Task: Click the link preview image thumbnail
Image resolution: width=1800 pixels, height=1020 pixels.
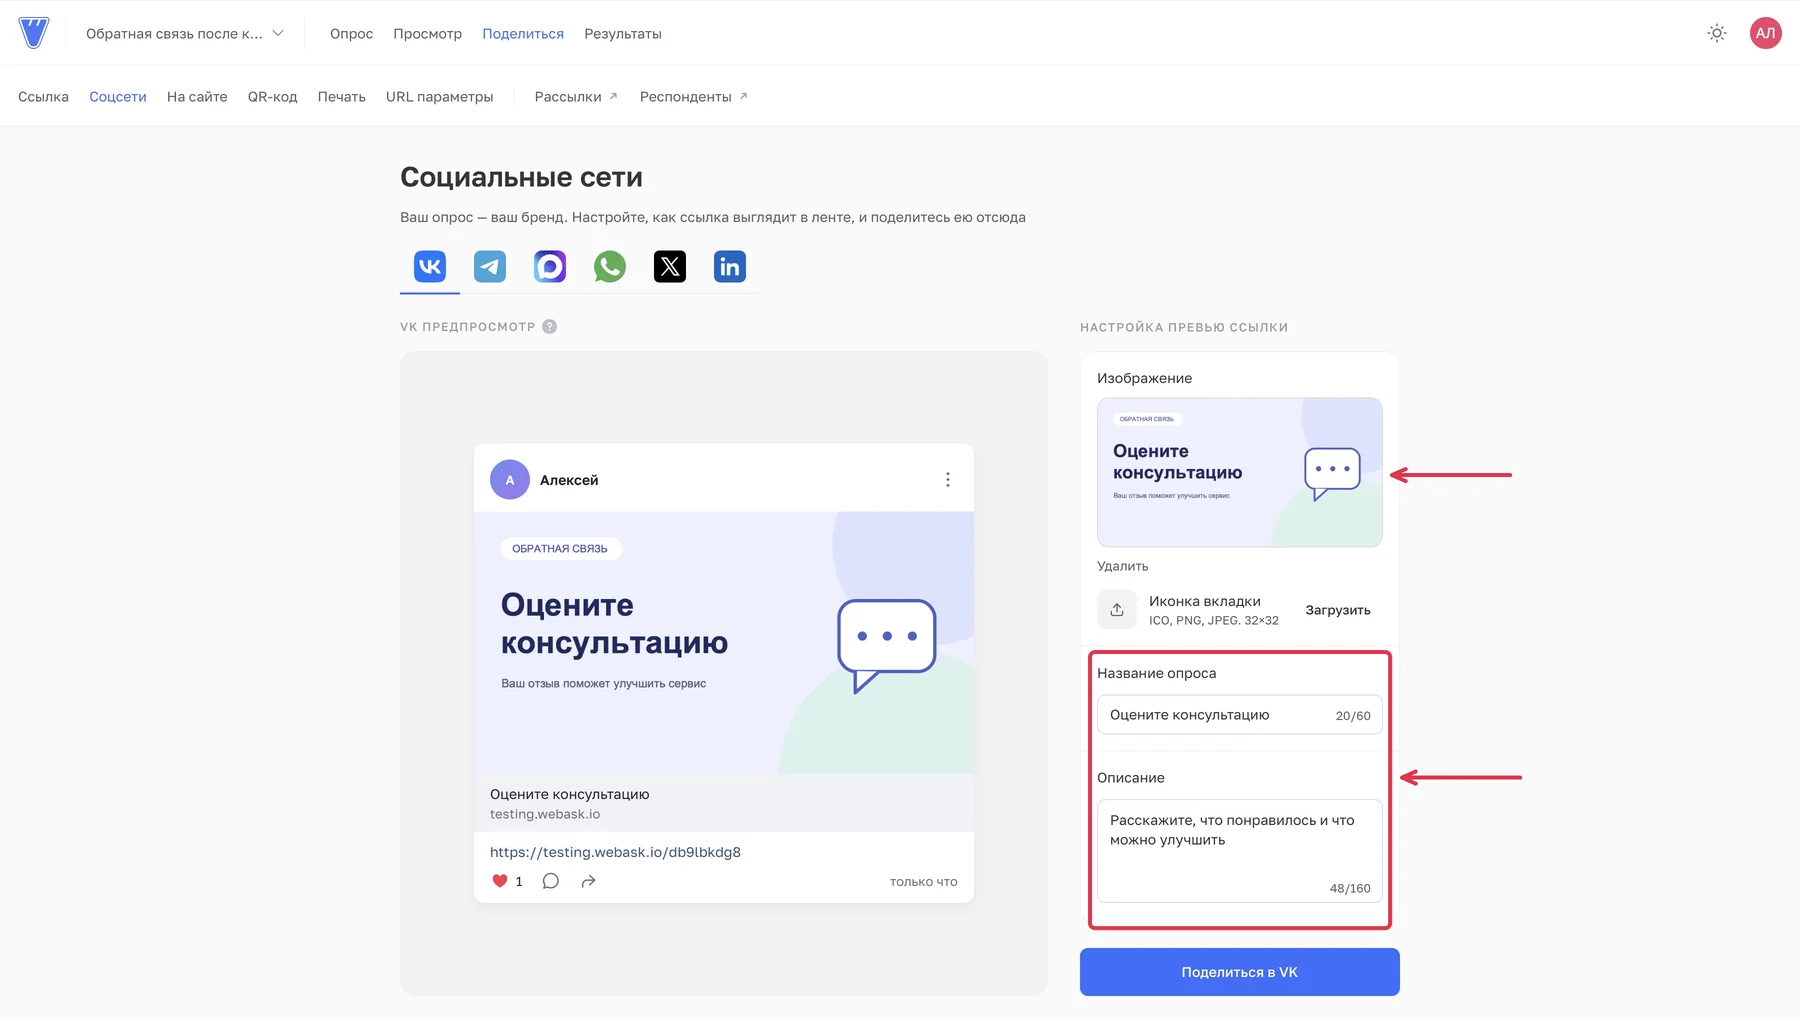Action: click(1240, 472)
